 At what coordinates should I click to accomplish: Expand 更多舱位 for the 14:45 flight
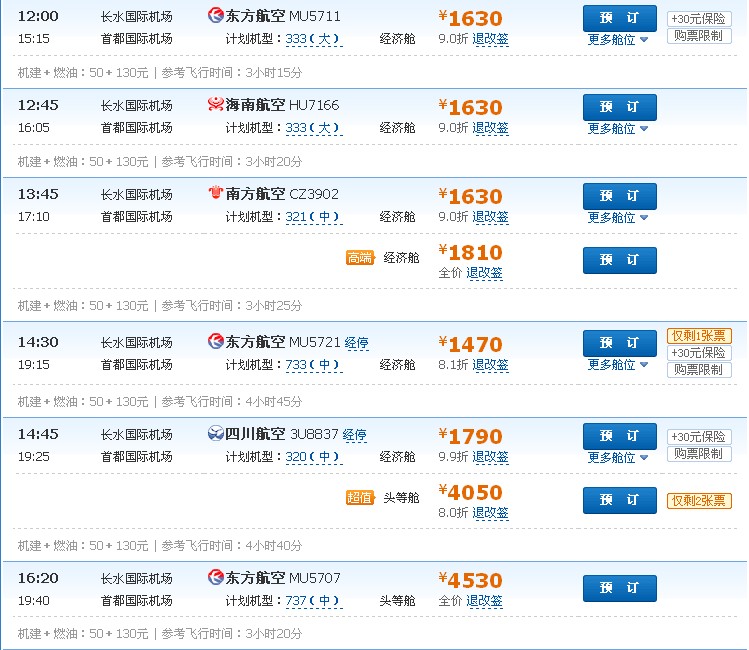point(618,458)
